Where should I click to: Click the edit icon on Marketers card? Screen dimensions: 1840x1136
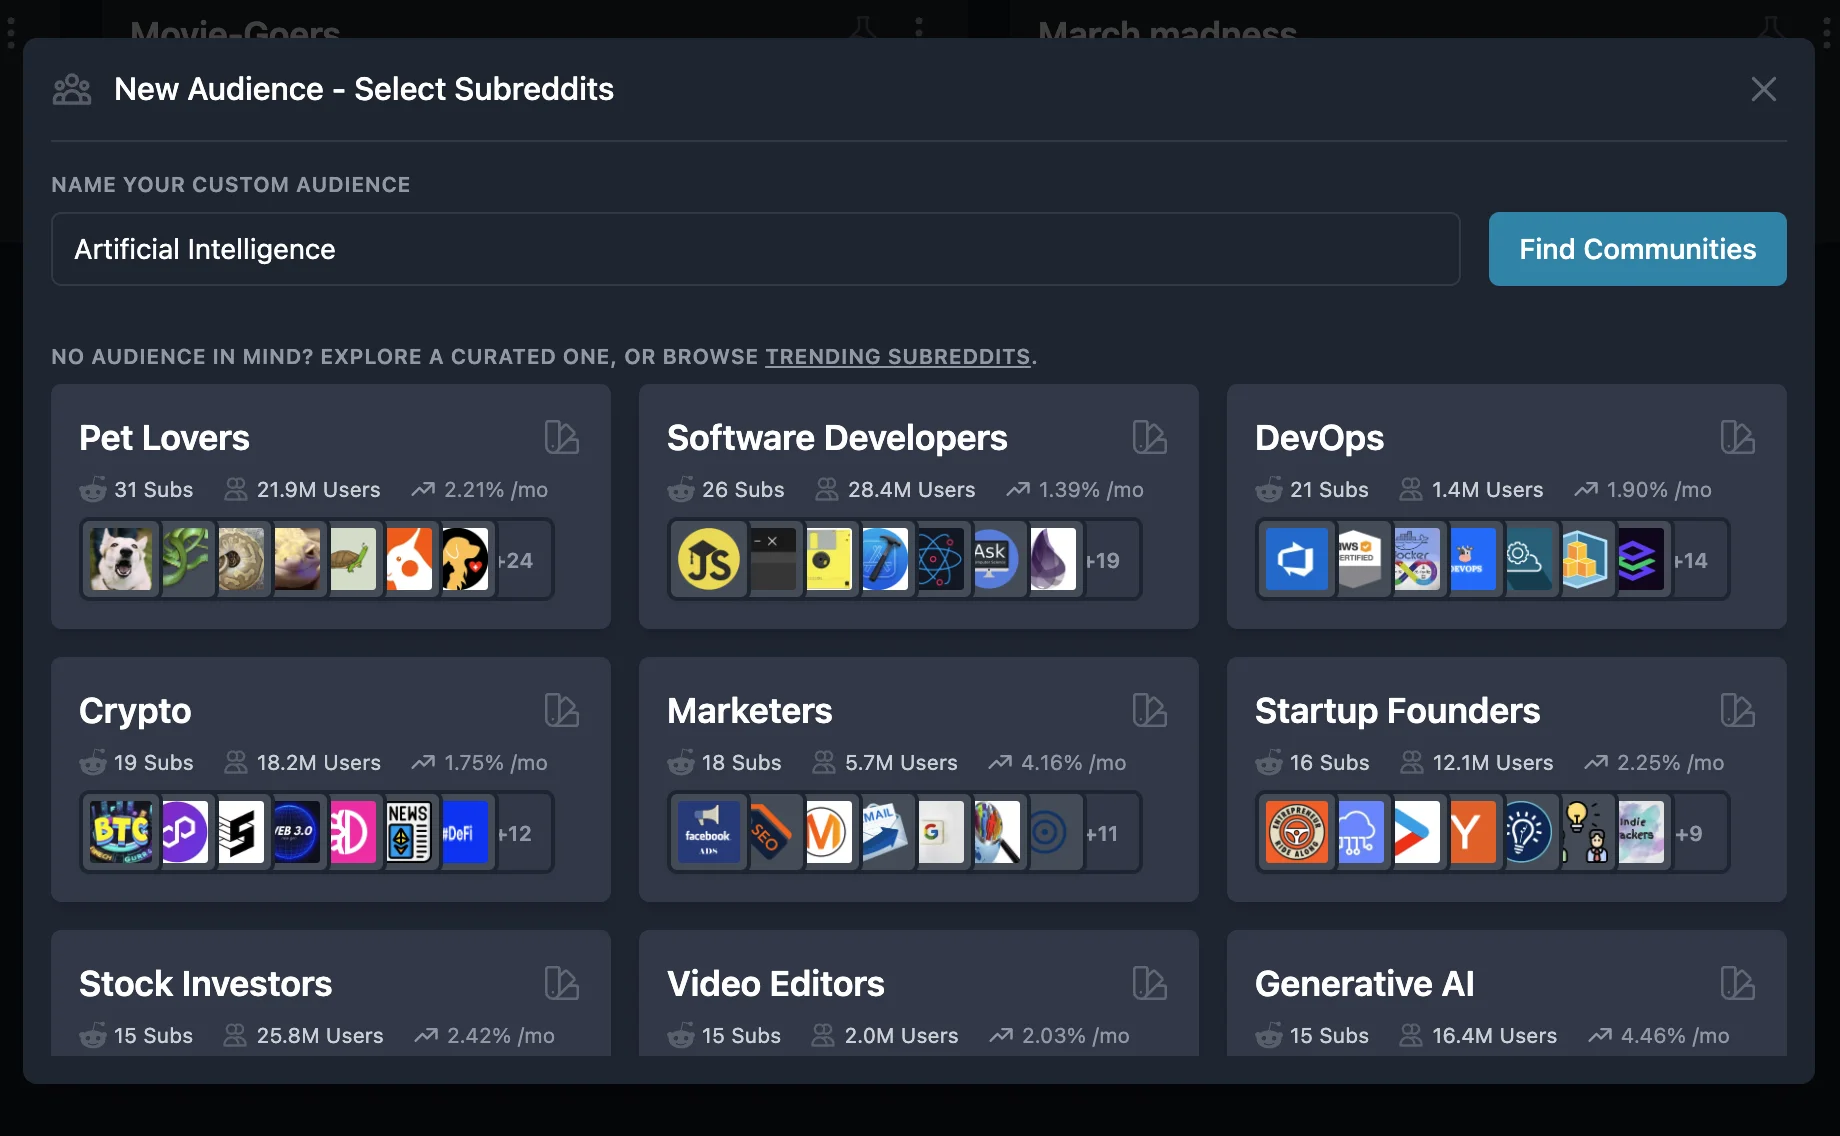(1149, 710)
